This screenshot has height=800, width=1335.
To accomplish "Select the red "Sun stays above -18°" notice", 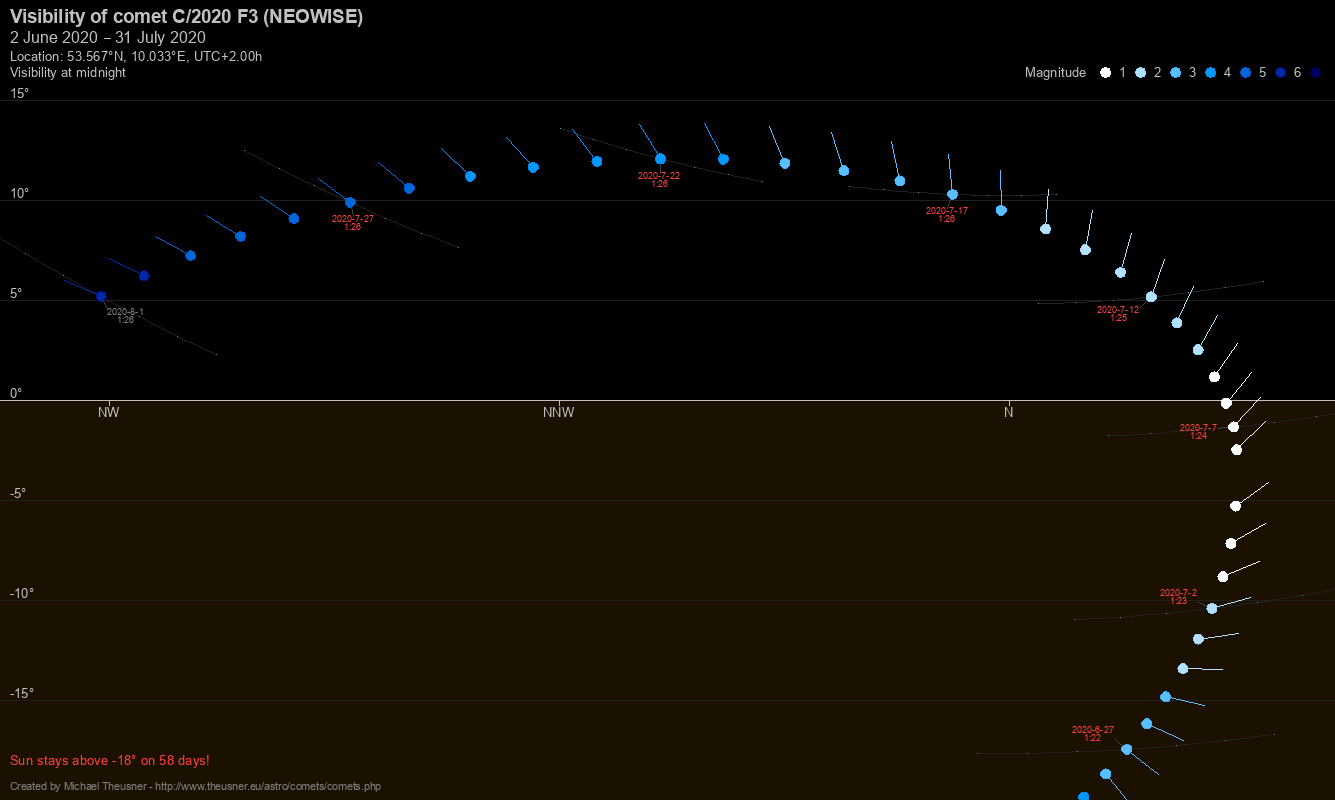I will tap(110, 761).
